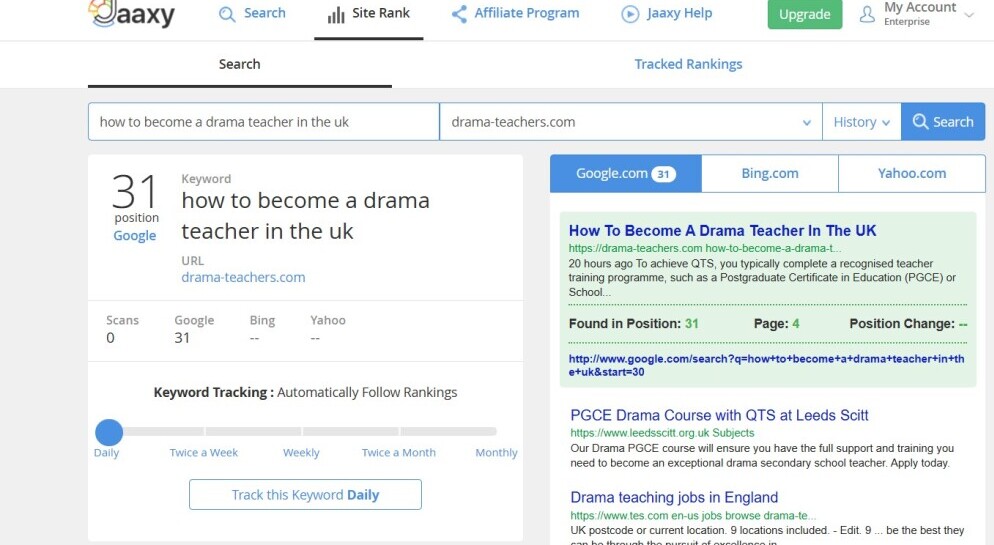Click the green Upgrade button

click(804, 14)
